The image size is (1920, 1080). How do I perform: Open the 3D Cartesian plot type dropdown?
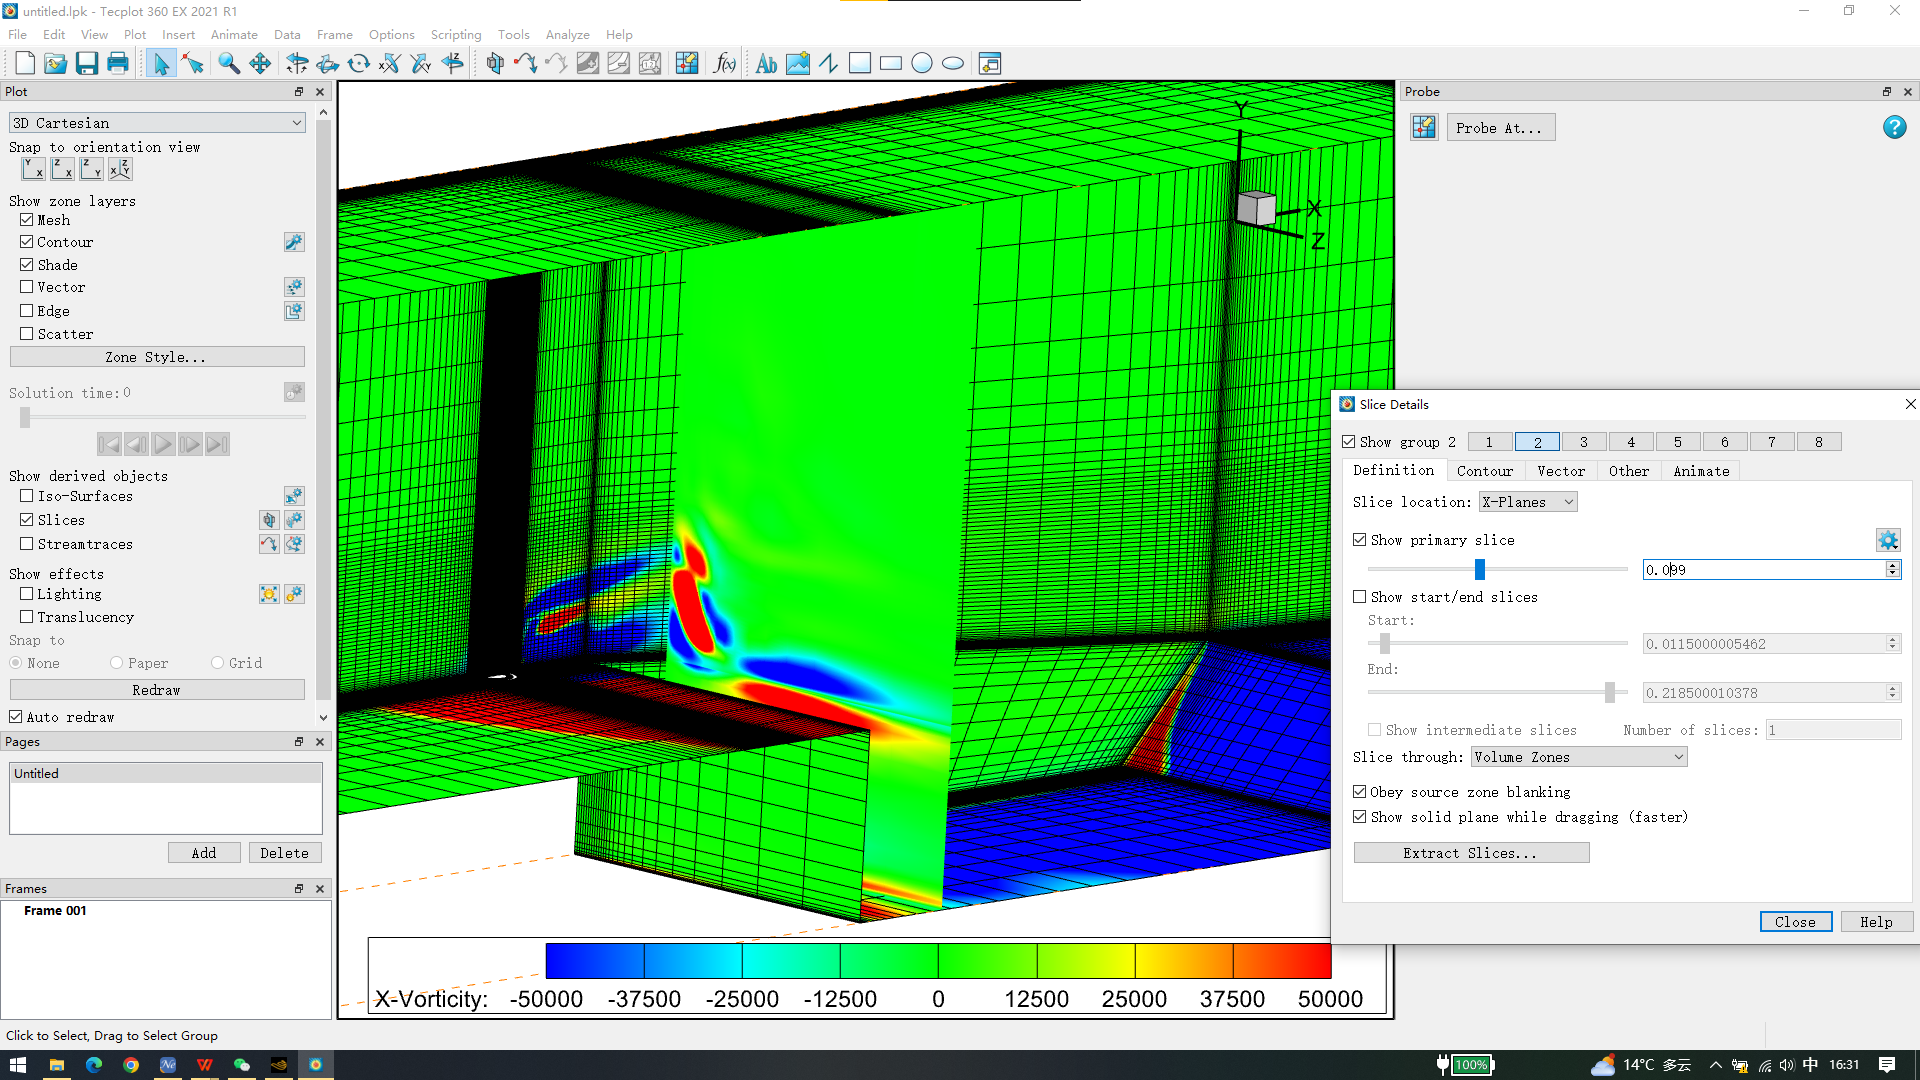pyautogui.click(x=156, y=123)
